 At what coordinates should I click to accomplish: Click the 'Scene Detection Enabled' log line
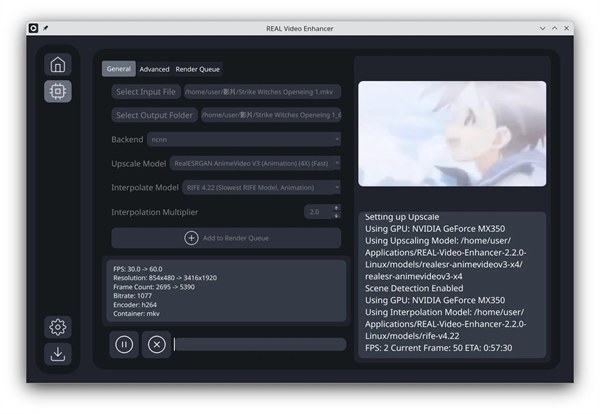414,288
